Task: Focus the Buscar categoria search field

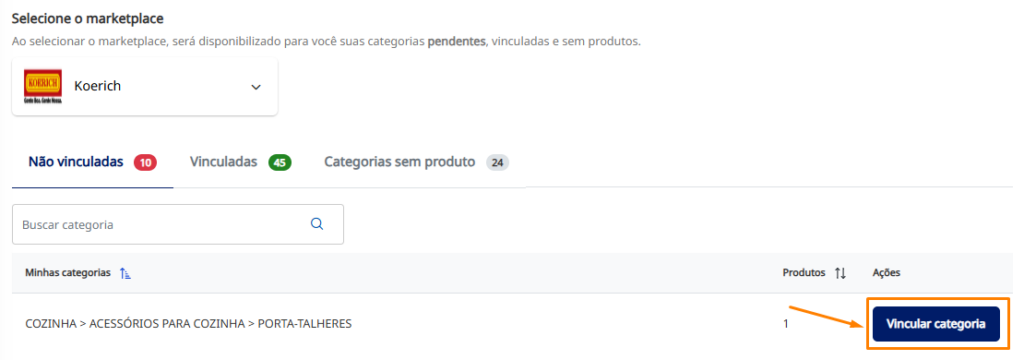Action: coord(178,224)
